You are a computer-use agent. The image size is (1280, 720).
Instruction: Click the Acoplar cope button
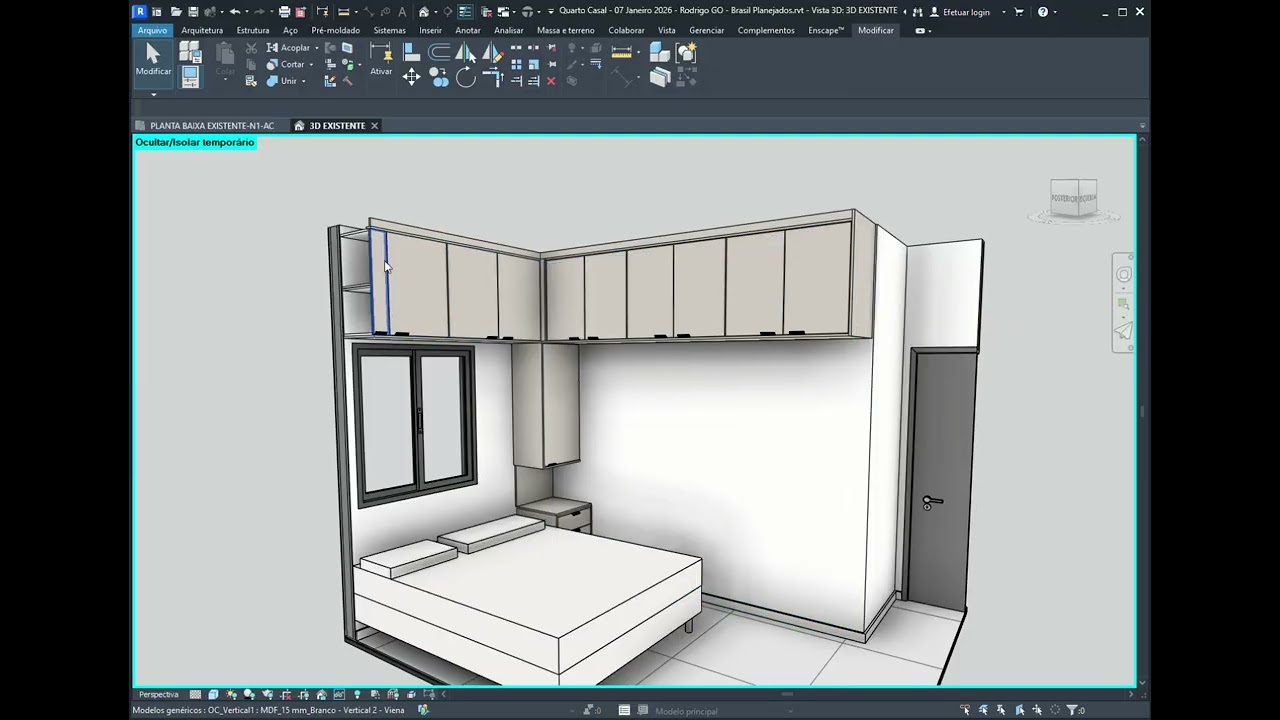(x=288, y=48)
